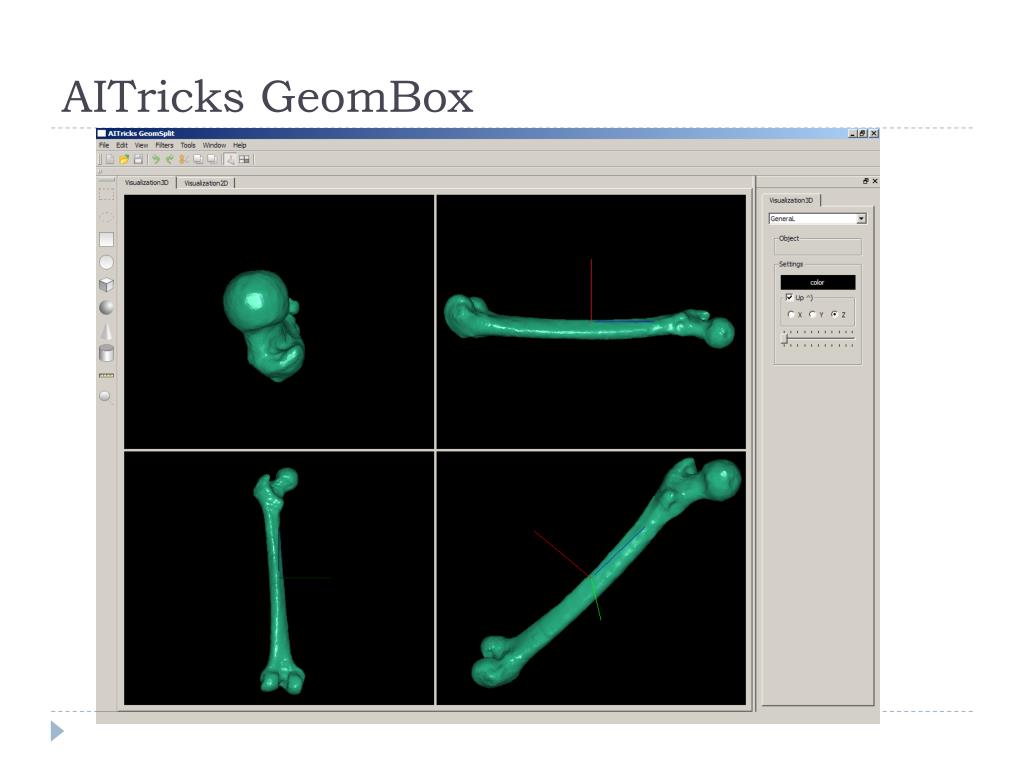Select the dashed circle selection tool
The image size is (1024, 768).
pos(106,217)
